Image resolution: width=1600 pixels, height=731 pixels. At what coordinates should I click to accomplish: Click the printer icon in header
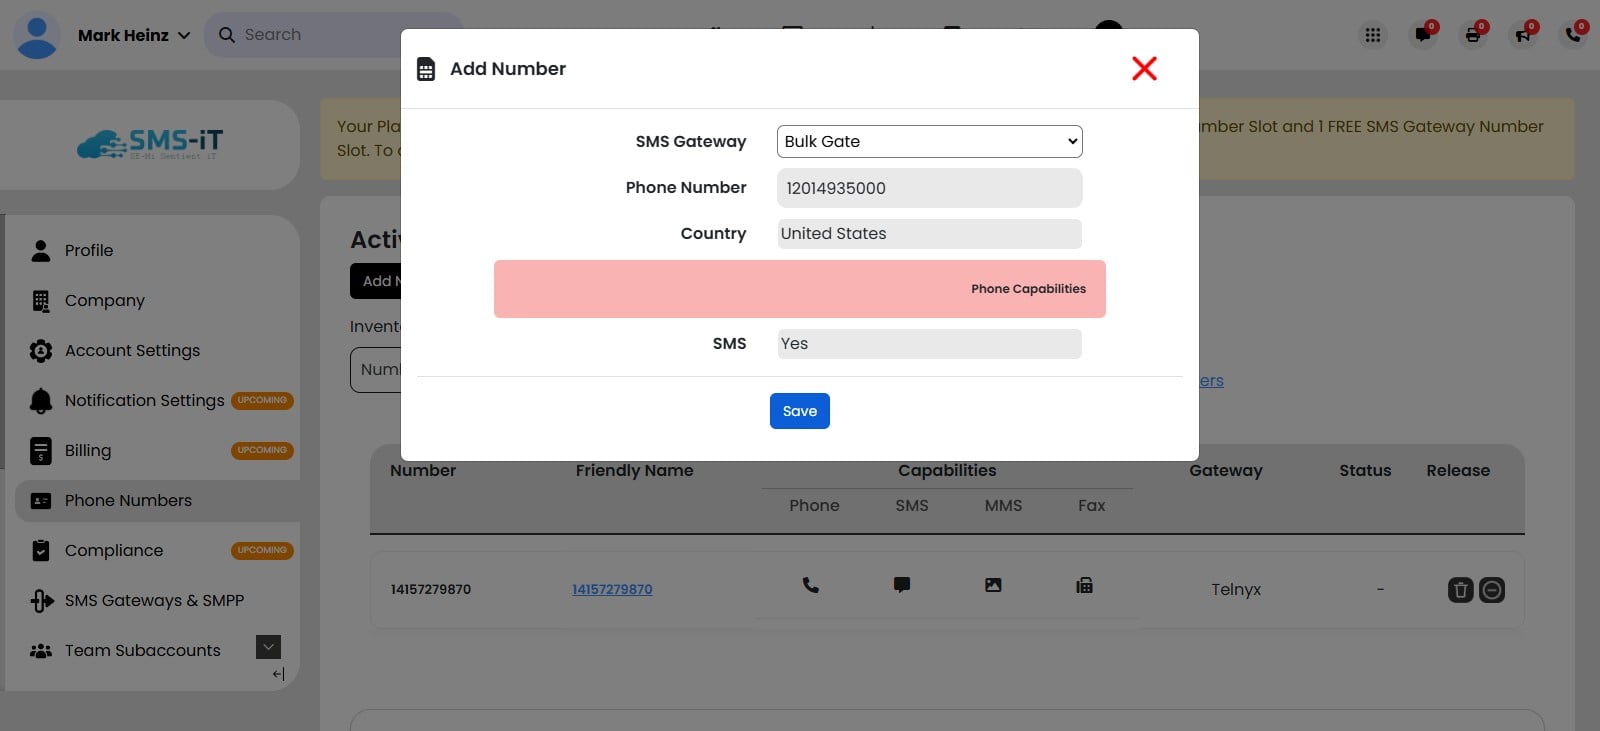[1473, 35]
